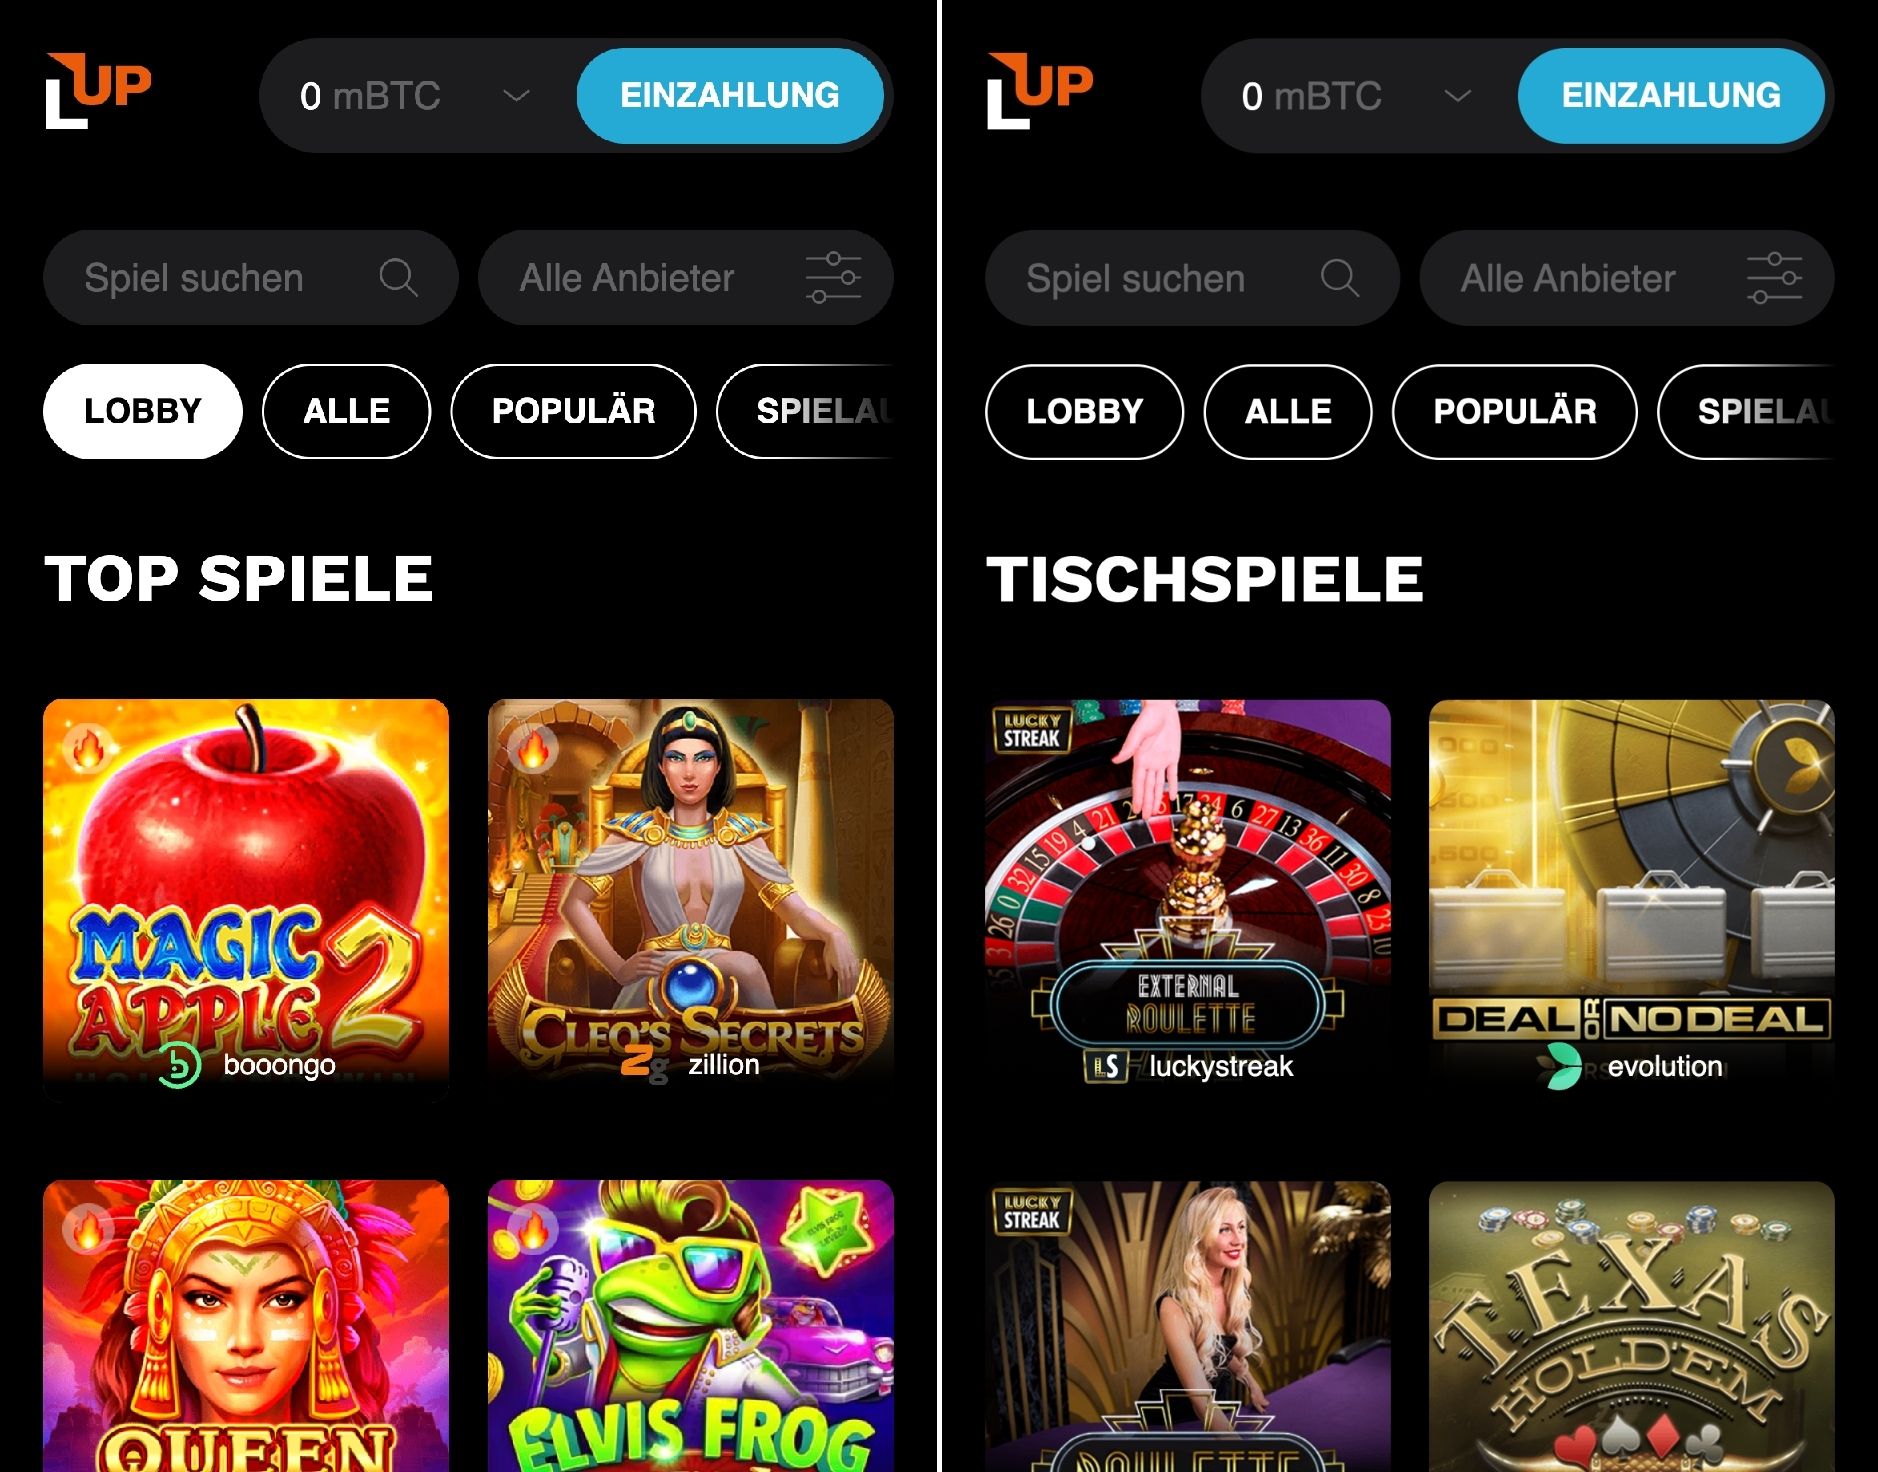Open provider filter sliders icon in left panel

[833, 278]
